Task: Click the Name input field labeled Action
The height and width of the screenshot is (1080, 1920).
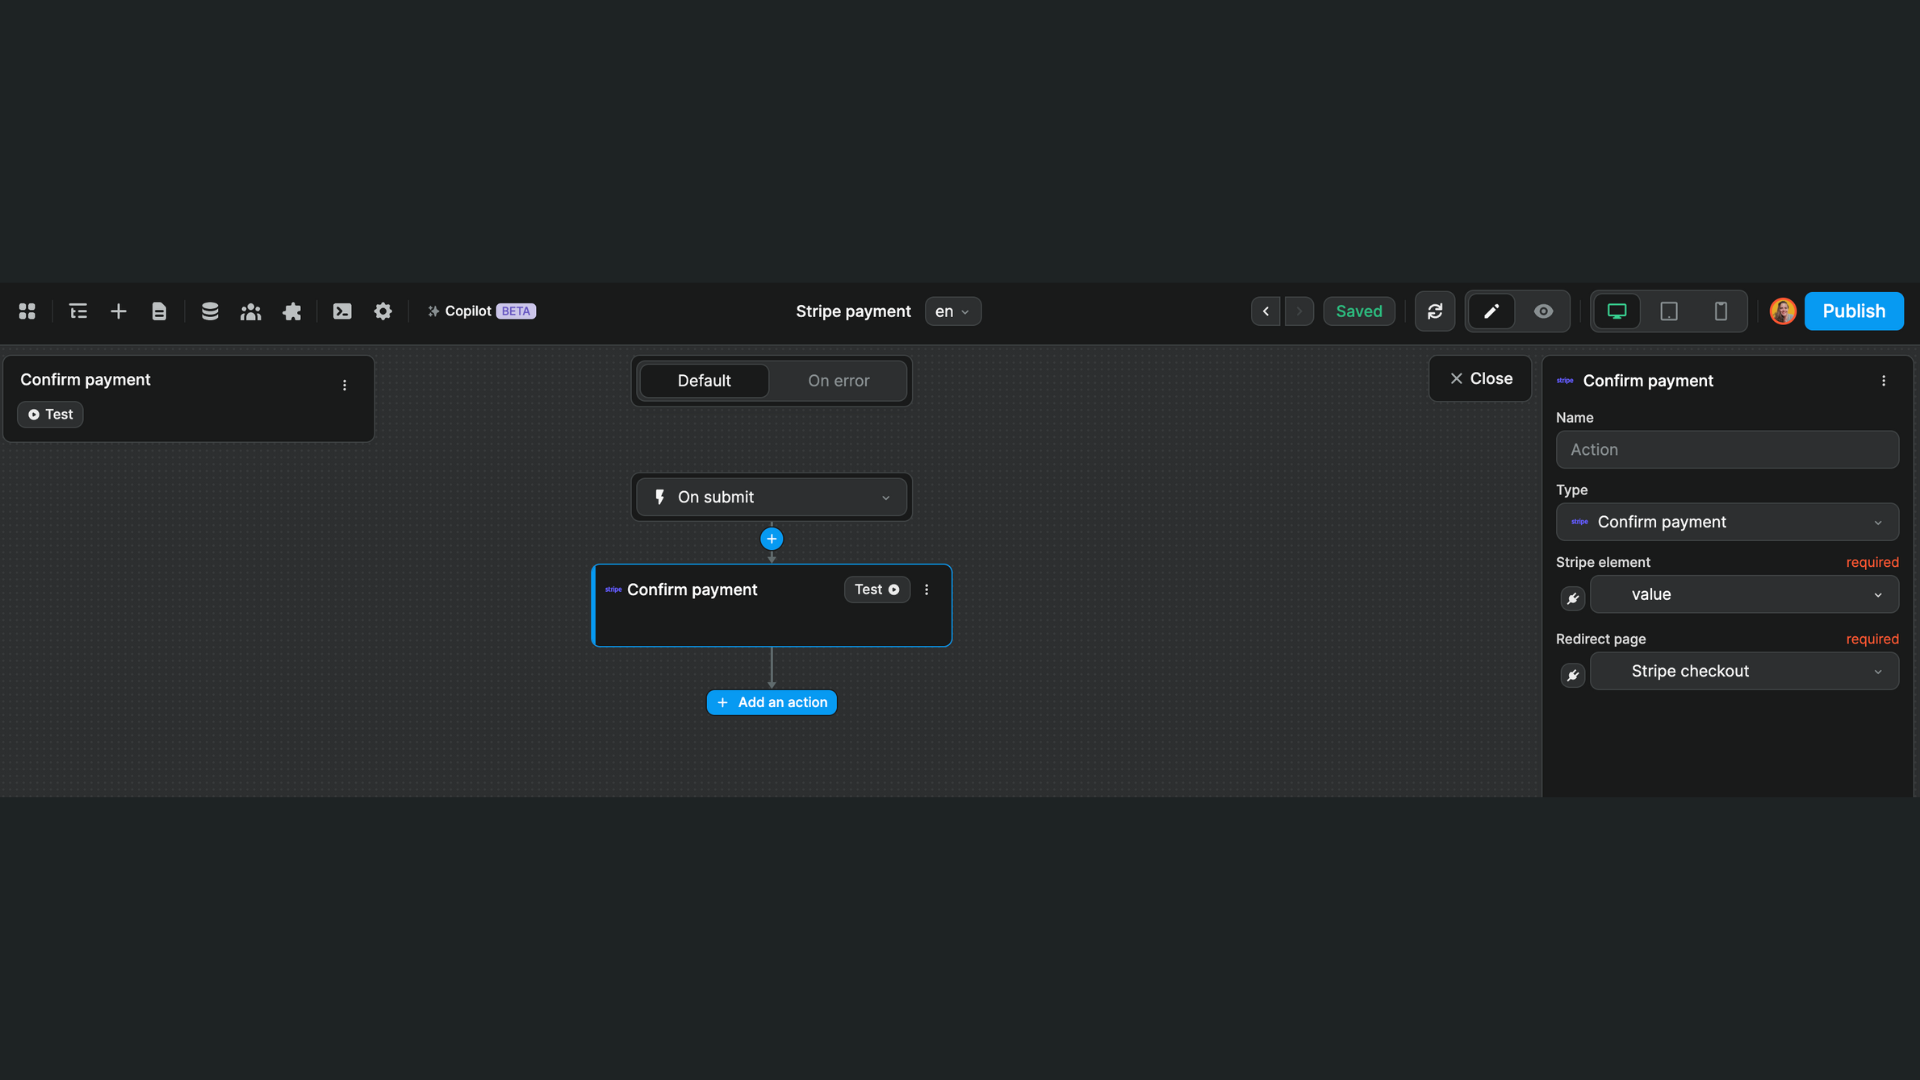Action: pos(1727,449)
